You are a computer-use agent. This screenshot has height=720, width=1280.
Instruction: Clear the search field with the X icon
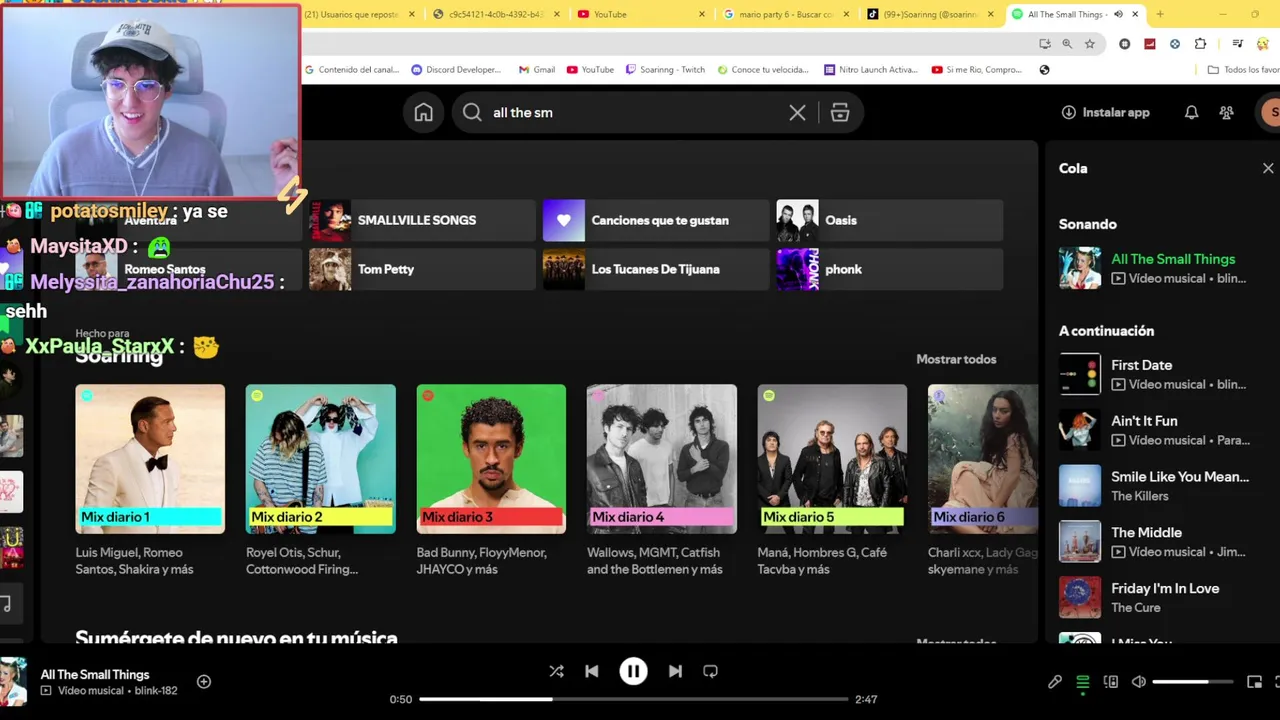[797, 113]
